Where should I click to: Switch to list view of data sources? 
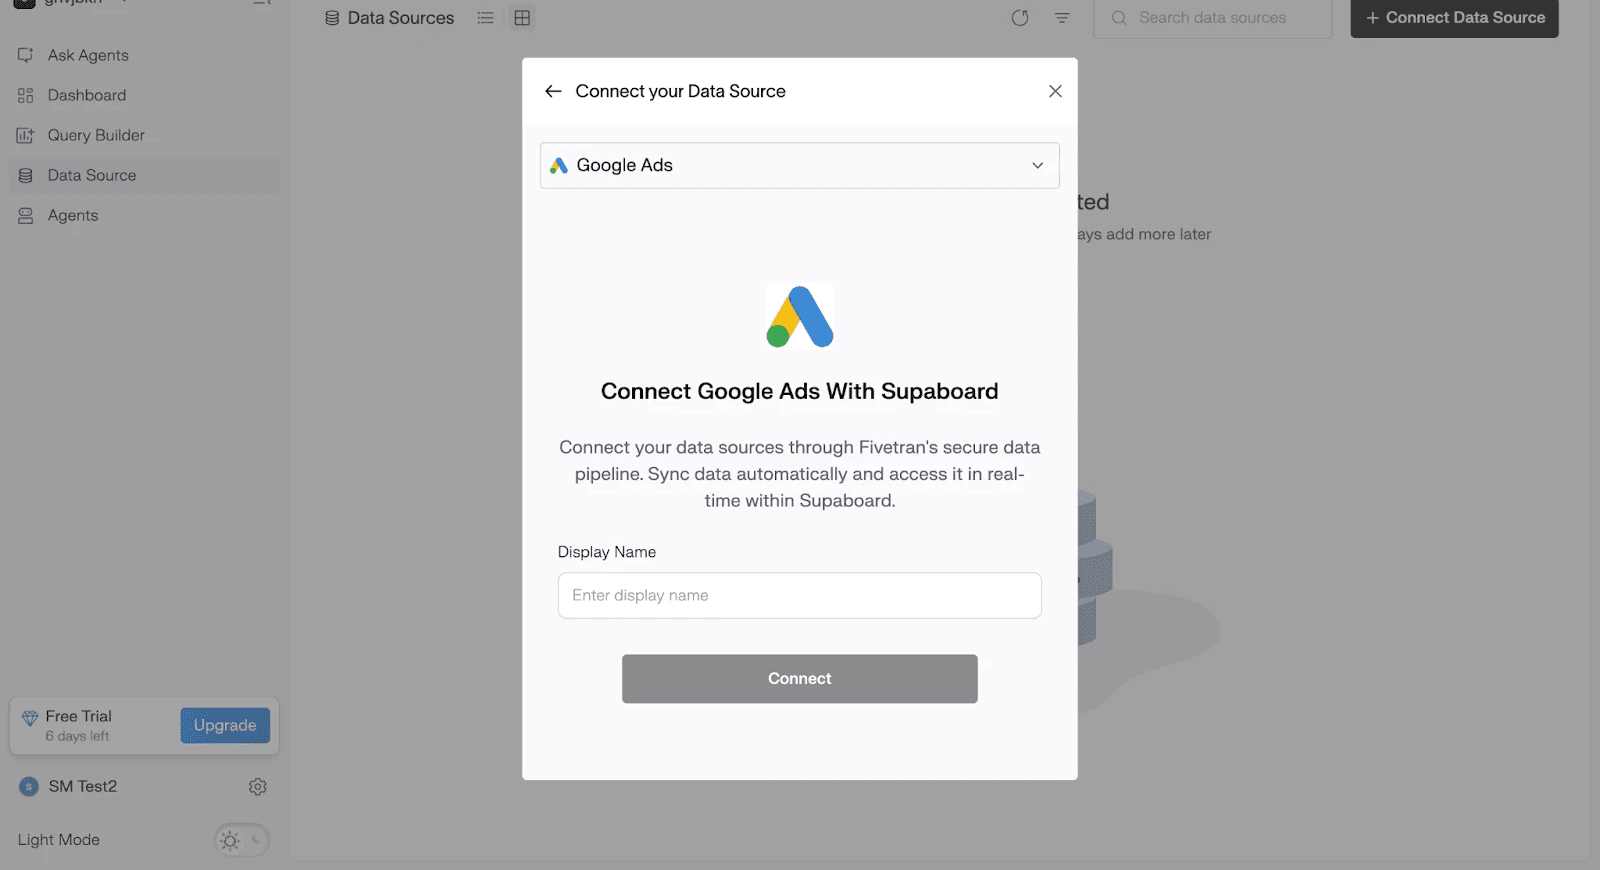pyautogui.click(x=486, y=18)
